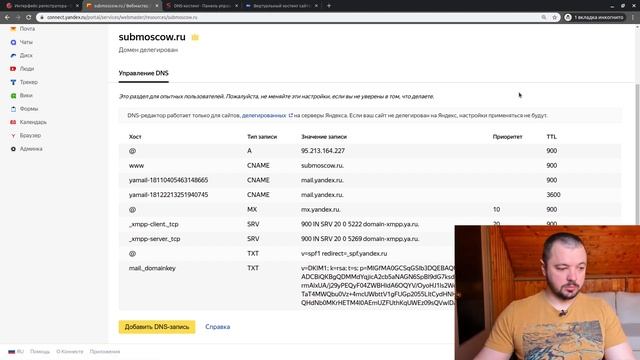
Task: Click the TTL value 3600
Action: pyautogui.click(x=553, y=195)
